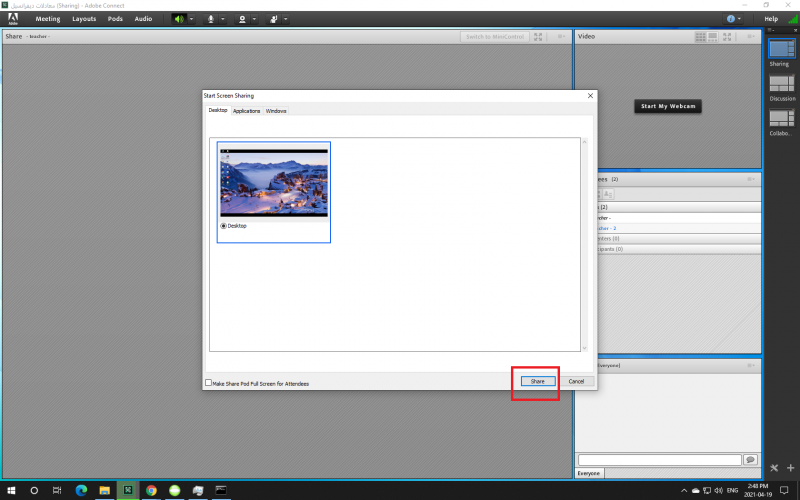Click the Start My Webcam button
The height and width of the screenshot is (500, 800).
click(x=668, y=106)
